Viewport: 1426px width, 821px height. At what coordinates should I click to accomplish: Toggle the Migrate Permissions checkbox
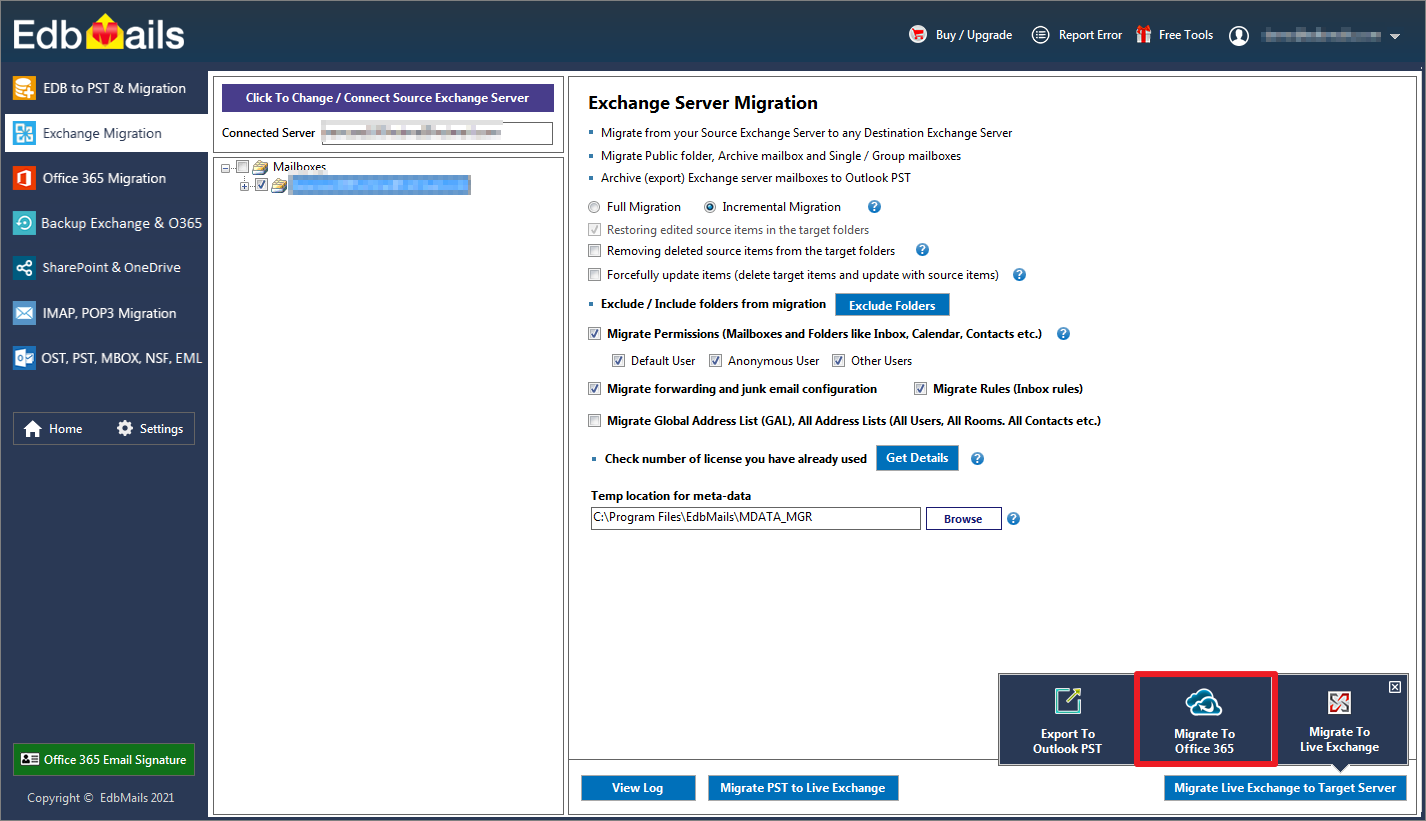pos(595,334)
